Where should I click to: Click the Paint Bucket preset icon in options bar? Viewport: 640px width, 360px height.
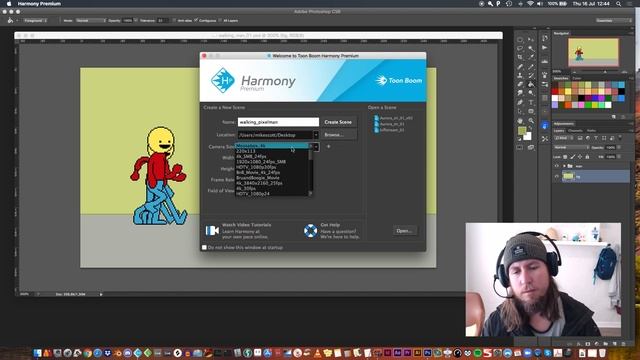click(11, 20)
